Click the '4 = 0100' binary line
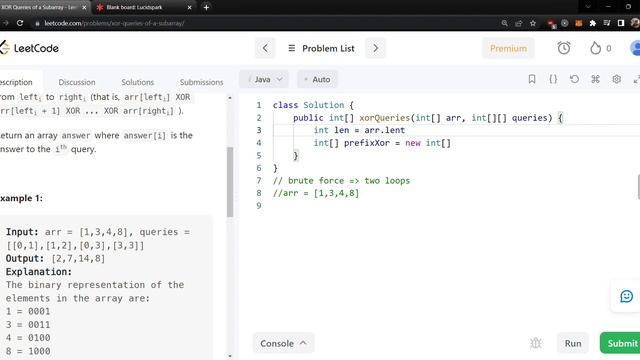This screenshot has width=640, height=360. point(28,338)
